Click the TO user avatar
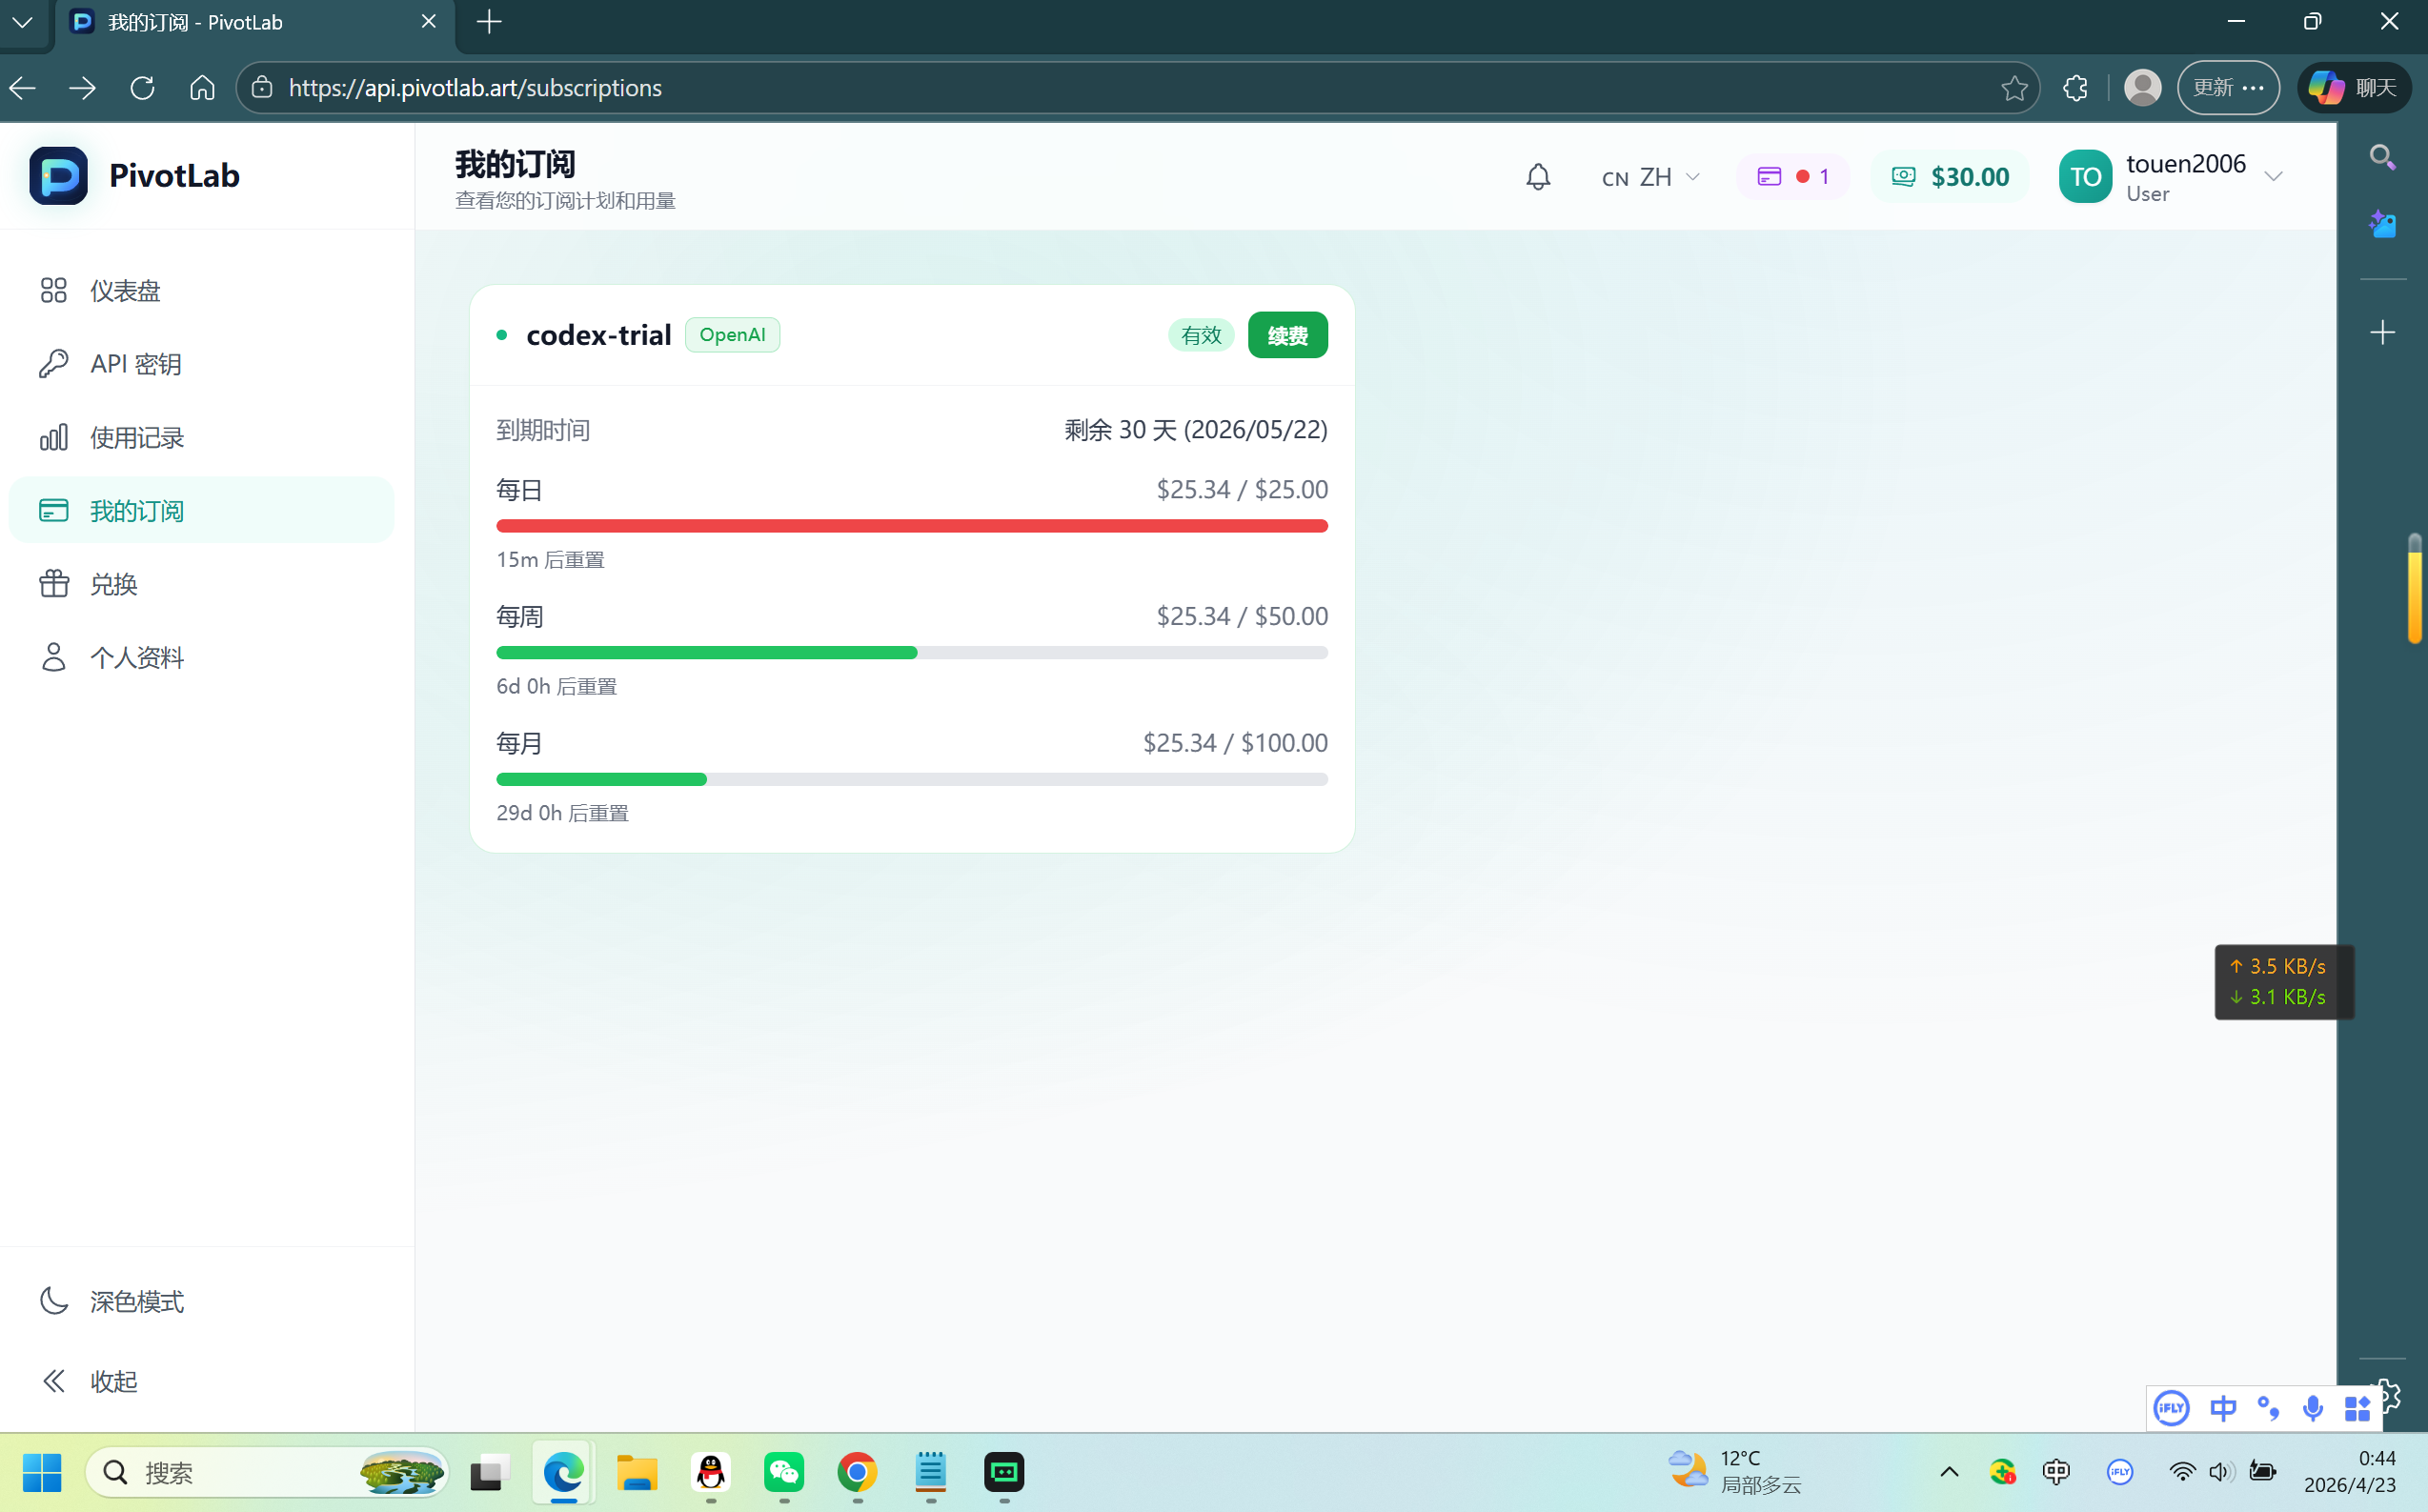 click(x=2085, y=177)
